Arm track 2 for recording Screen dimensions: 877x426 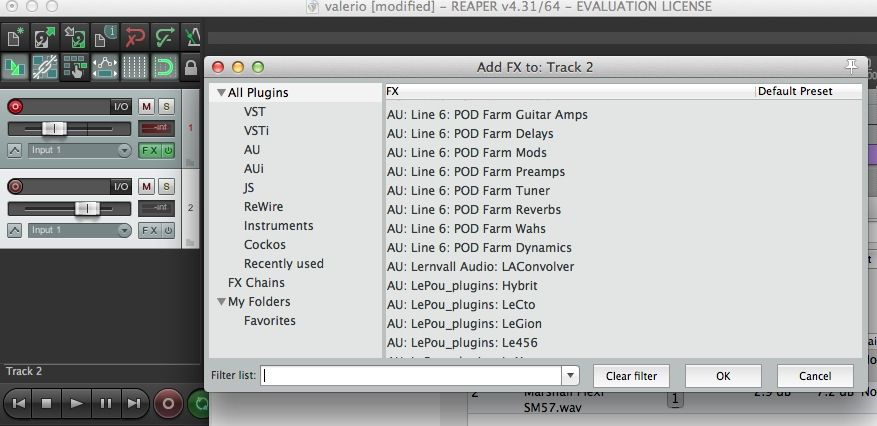[x=15, y=186]
